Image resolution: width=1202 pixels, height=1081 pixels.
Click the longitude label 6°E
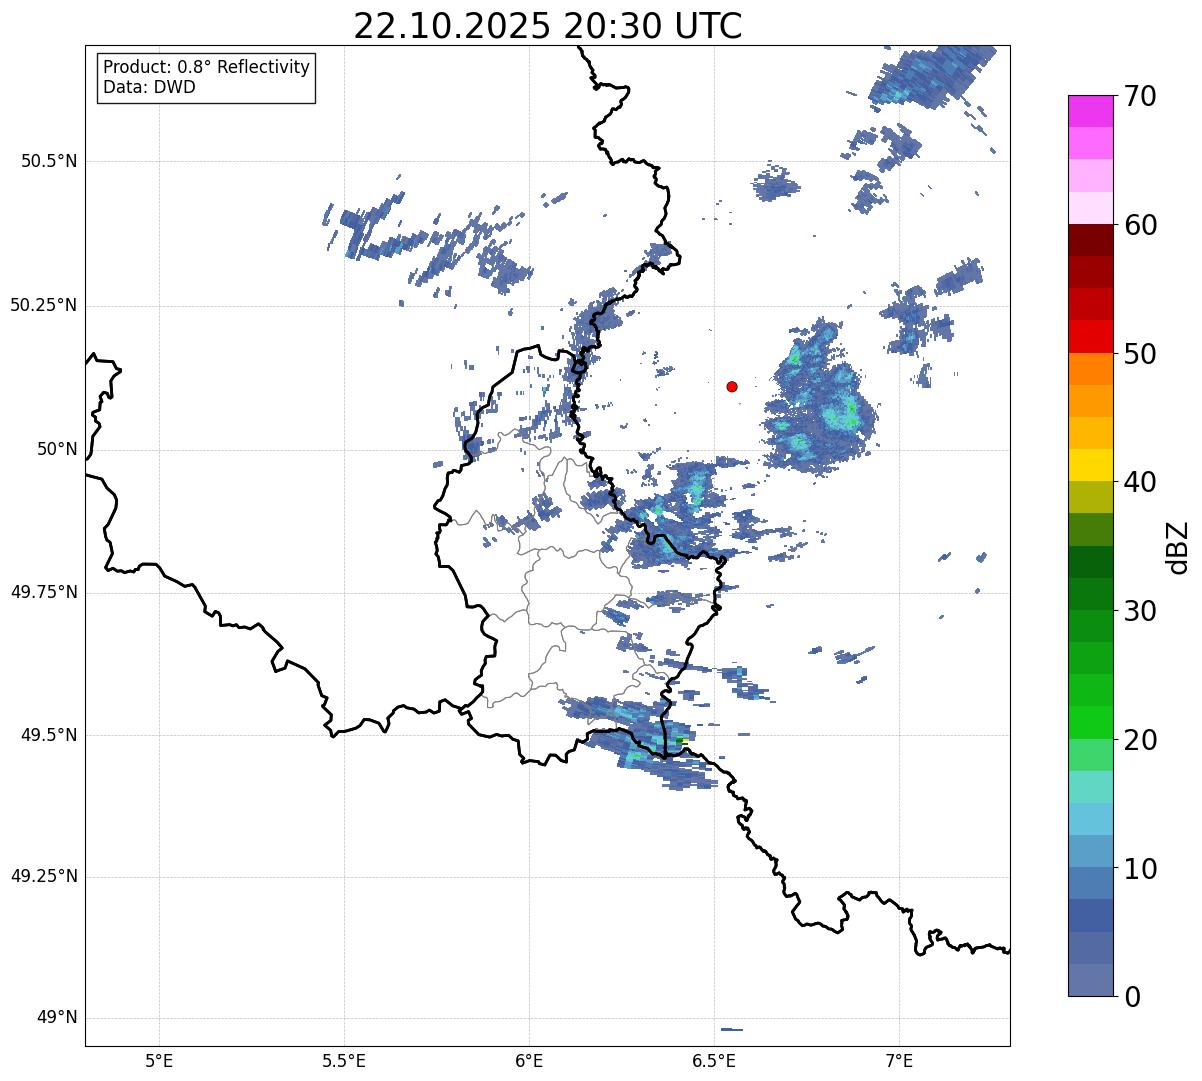pos(529,1060)
